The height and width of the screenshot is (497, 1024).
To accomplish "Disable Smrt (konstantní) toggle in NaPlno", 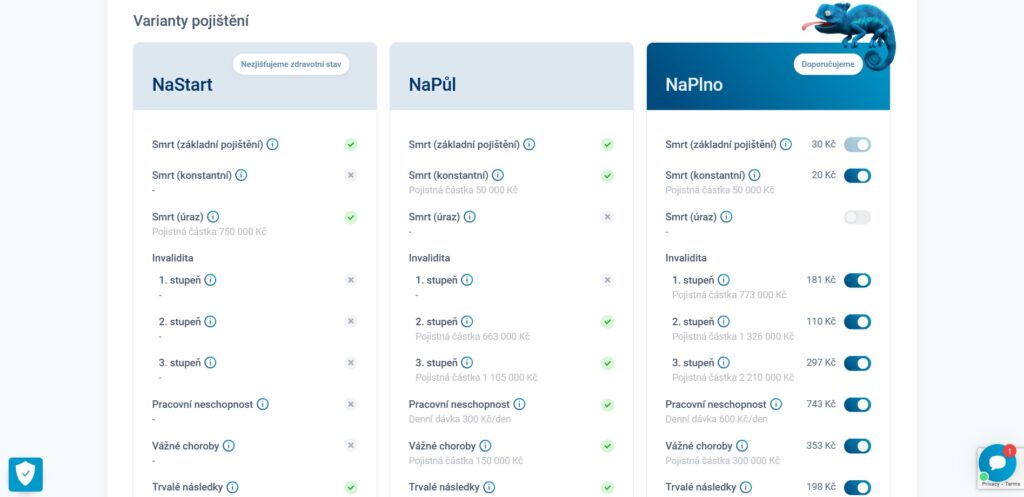I will (x=857, y=176).
